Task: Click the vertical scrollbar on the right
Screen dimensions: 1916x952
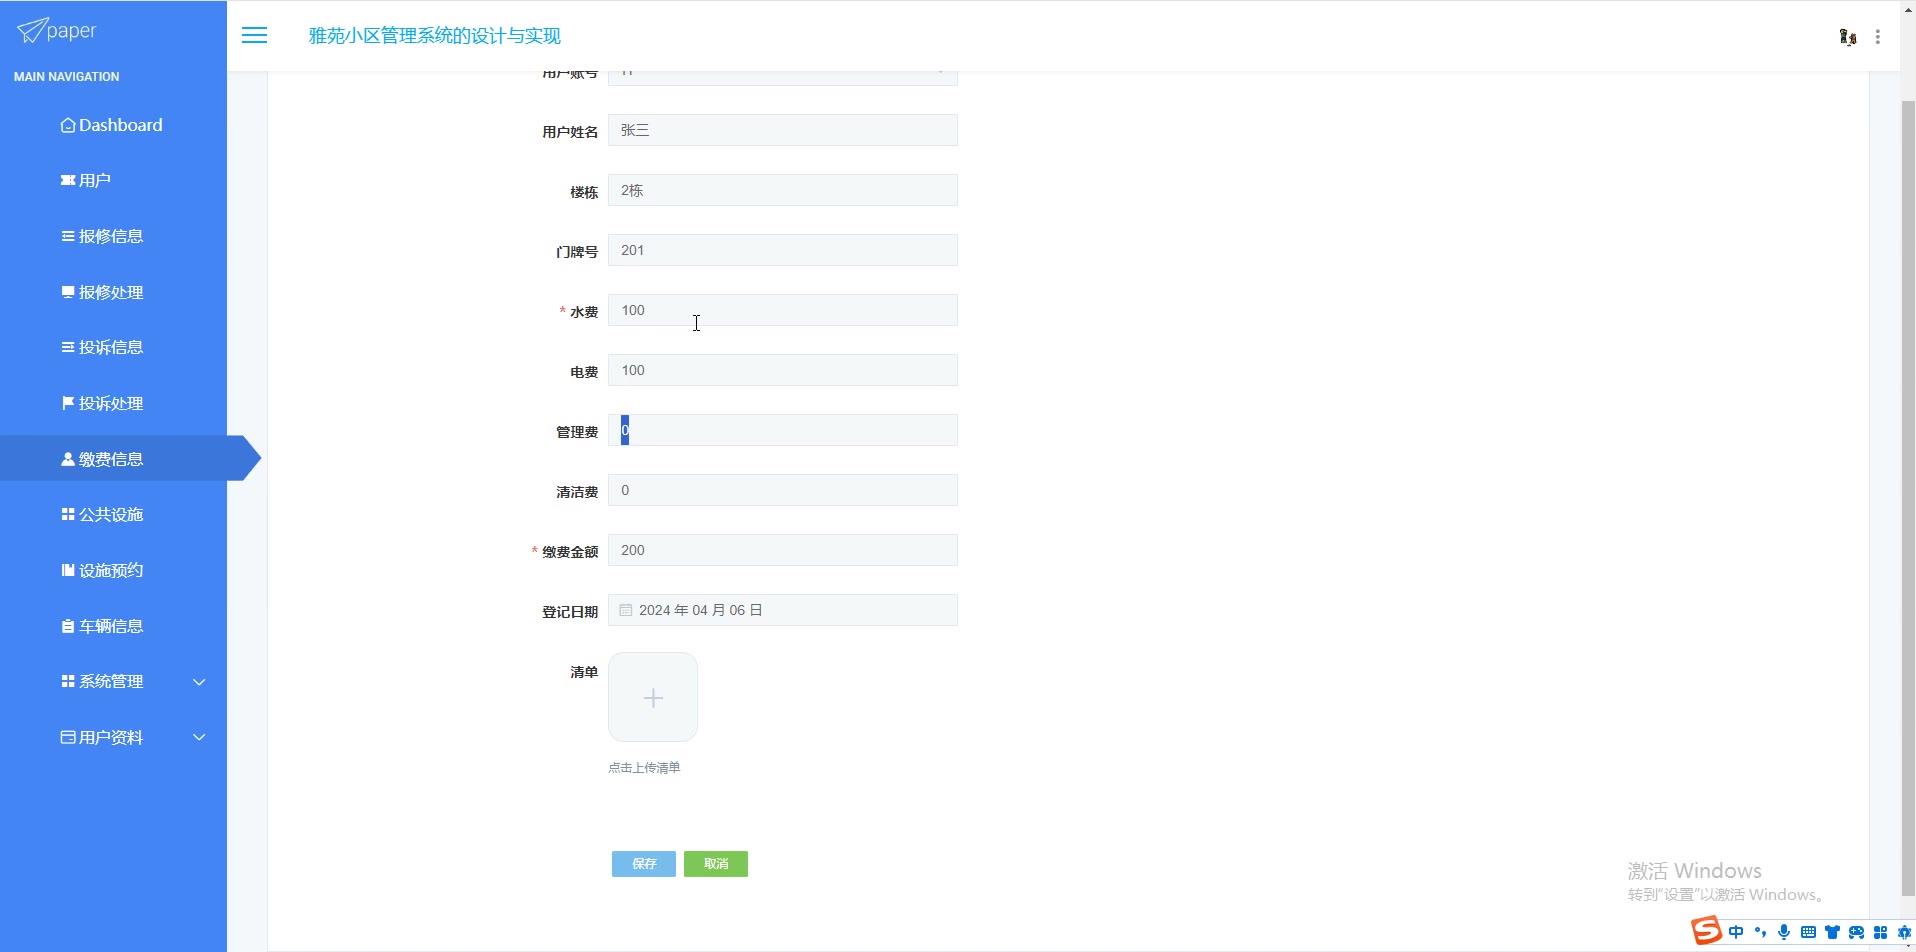Action: click(x=1908, y=498)
